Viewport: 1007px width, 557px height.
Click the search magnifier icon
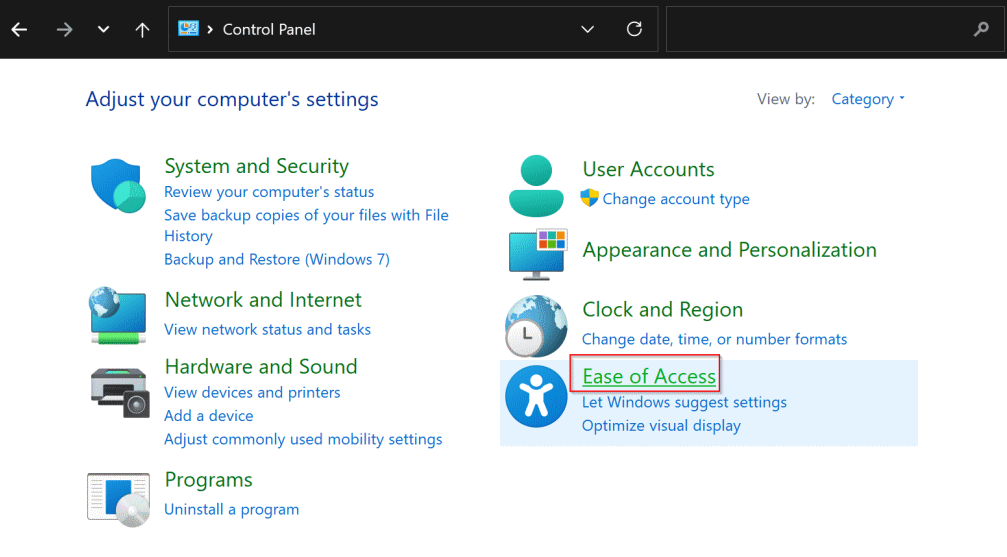point(981,29)
